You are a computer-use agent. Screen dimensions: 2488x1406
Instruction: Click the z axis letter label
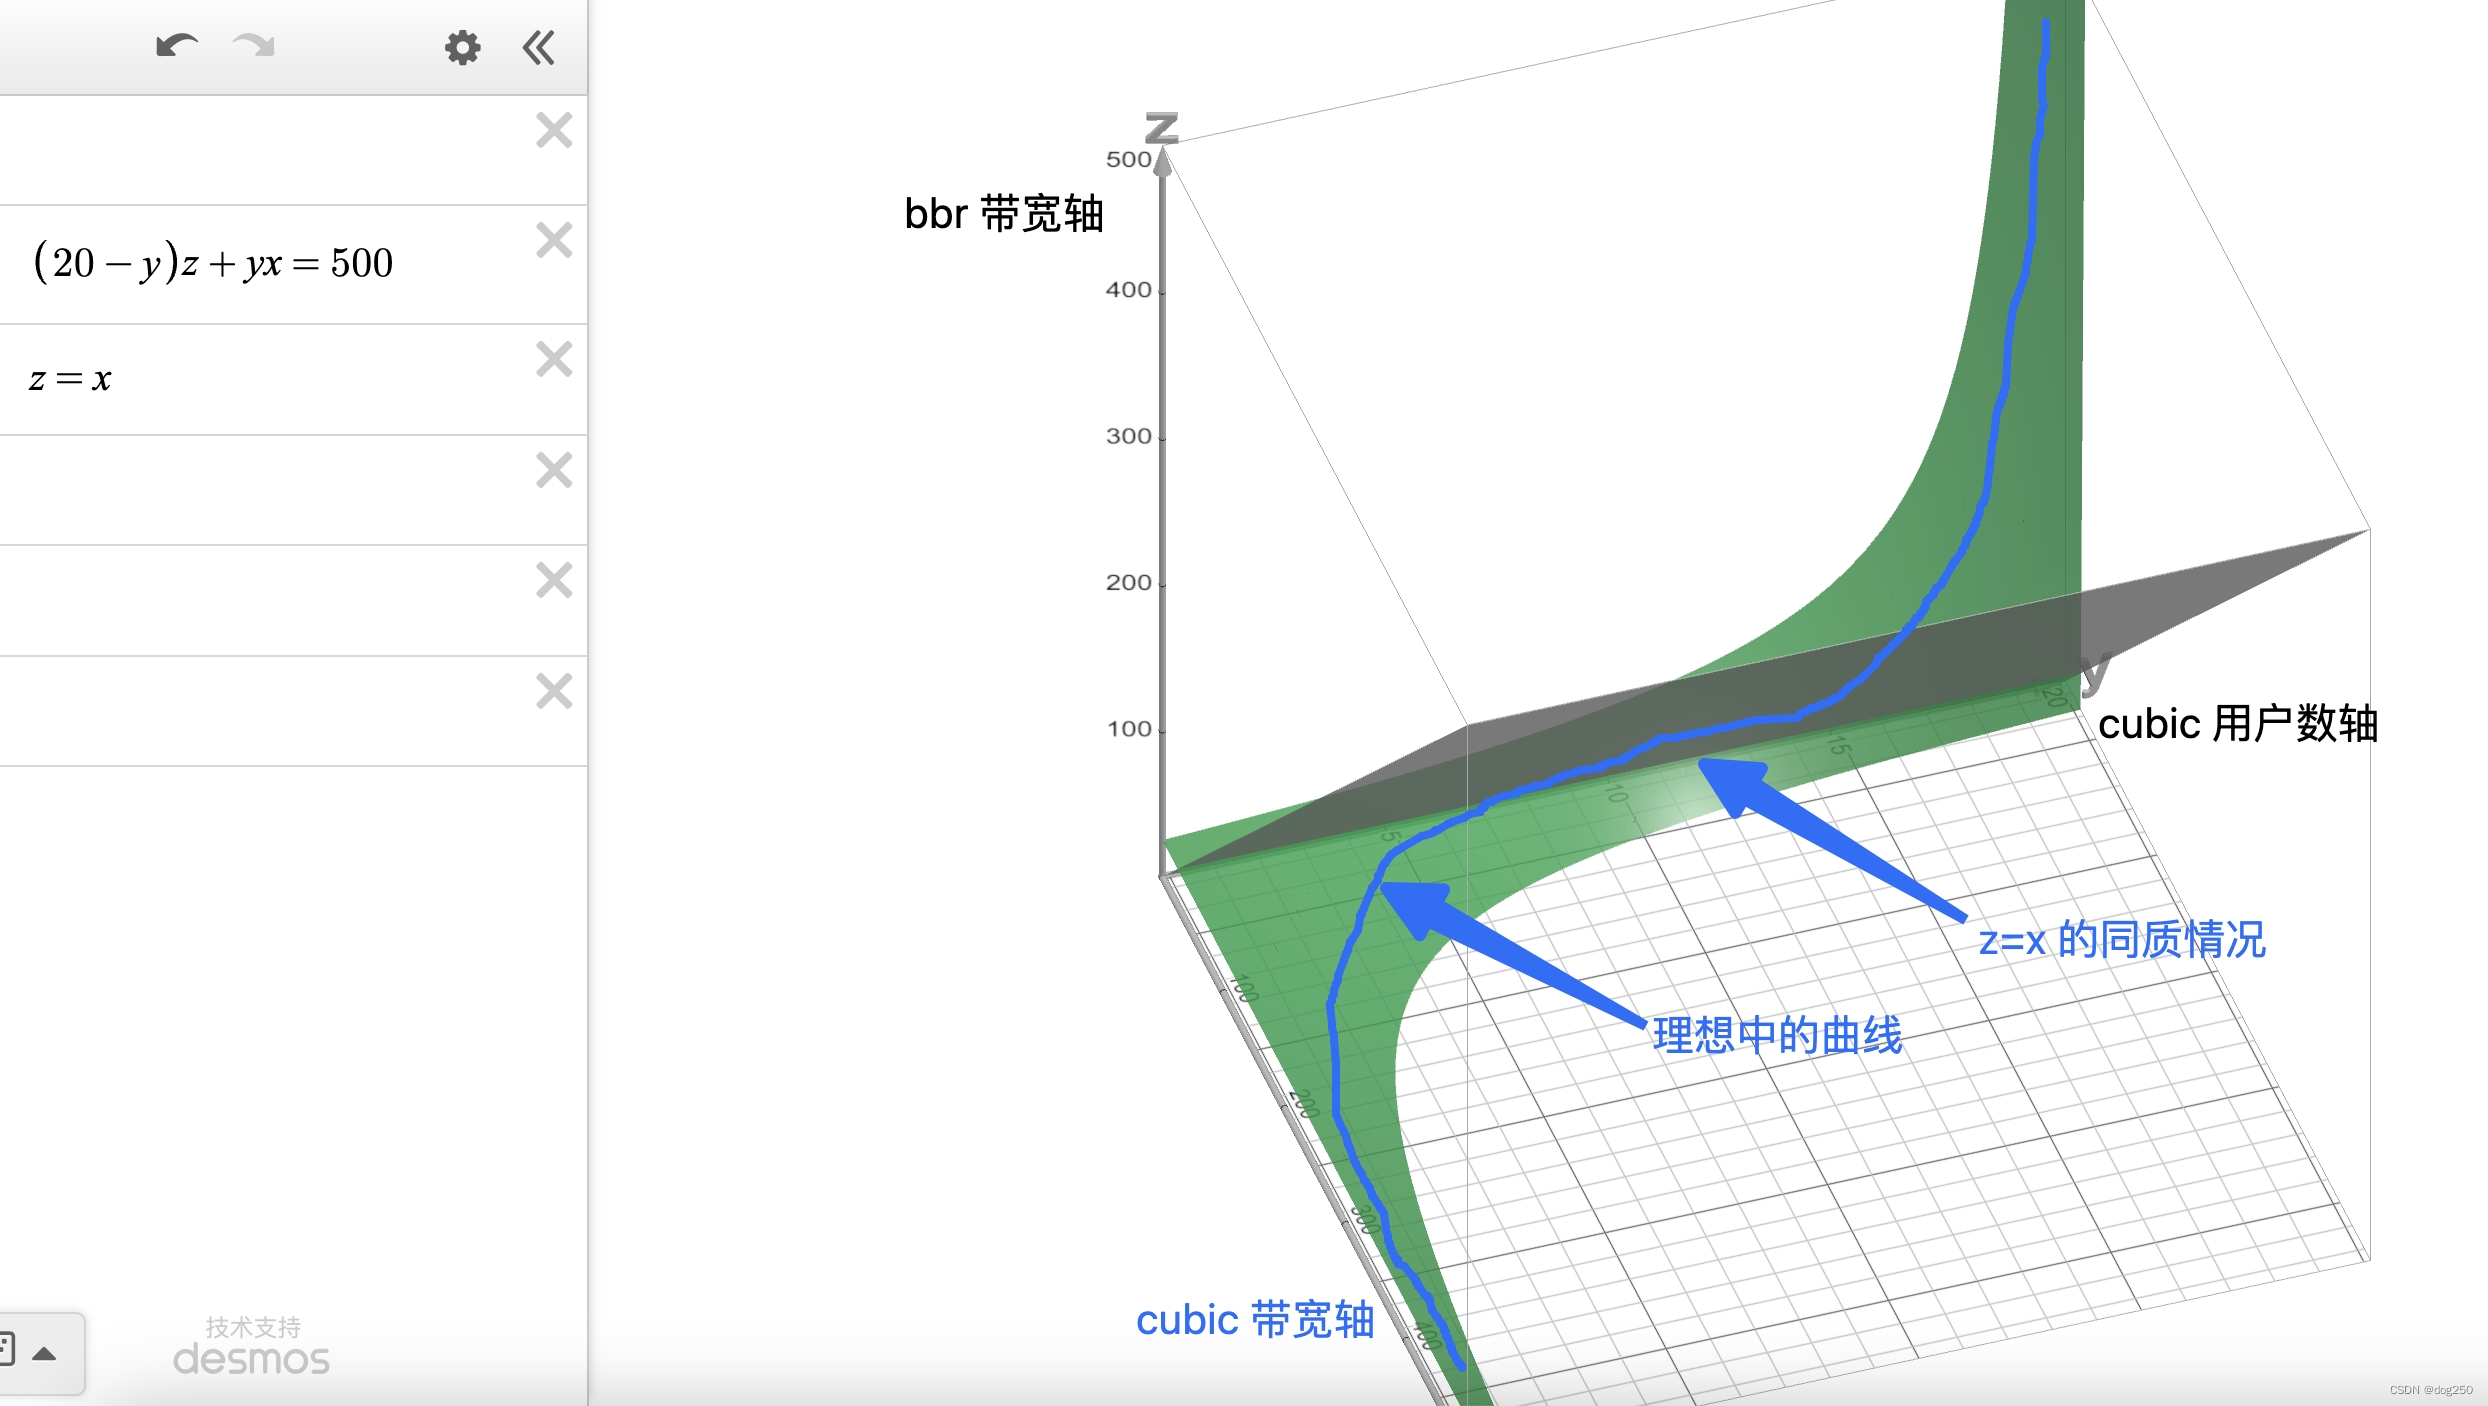point(1162,128)
